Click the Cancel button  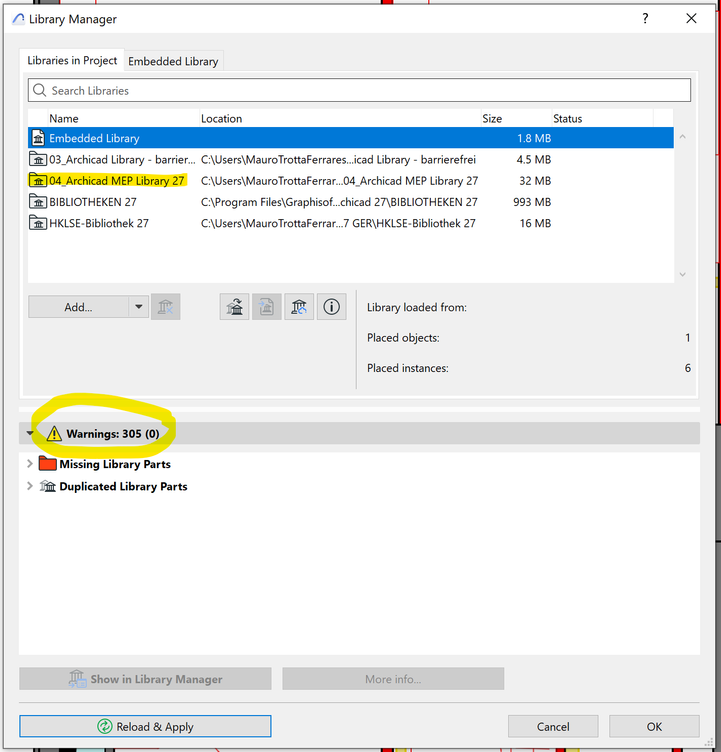(553, 726)
